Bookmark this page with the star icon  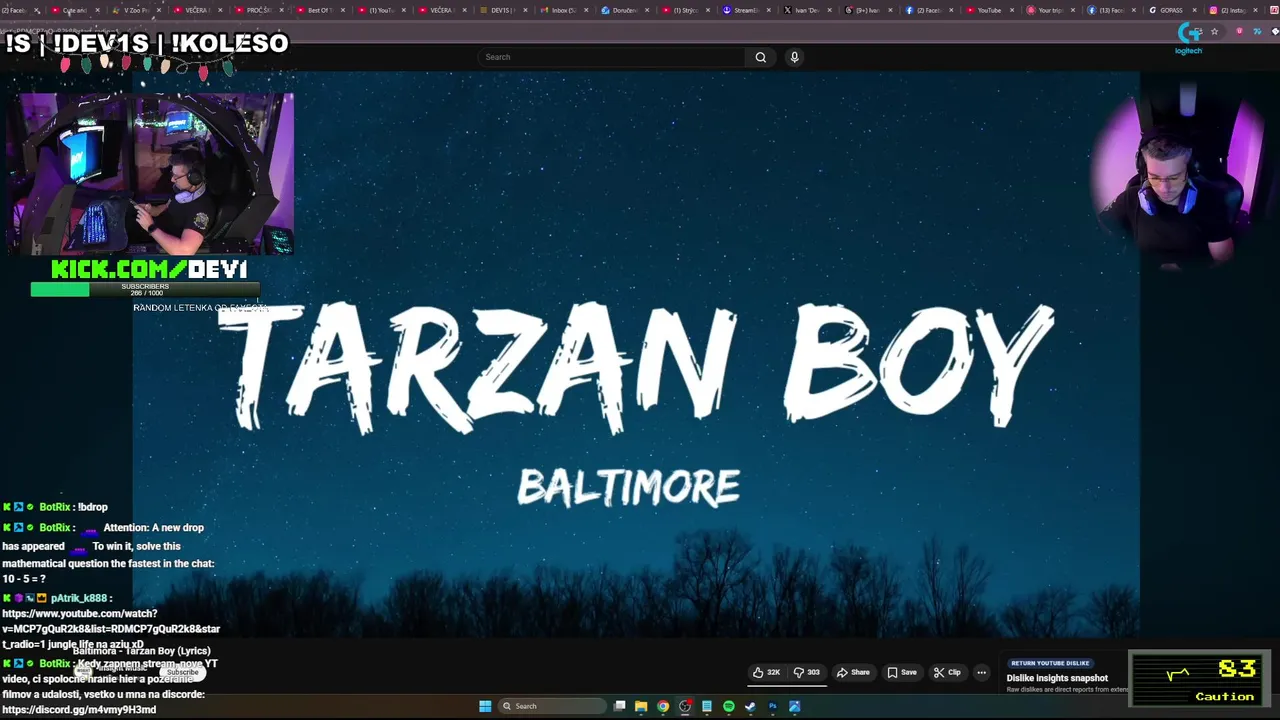coord(1214,32)
